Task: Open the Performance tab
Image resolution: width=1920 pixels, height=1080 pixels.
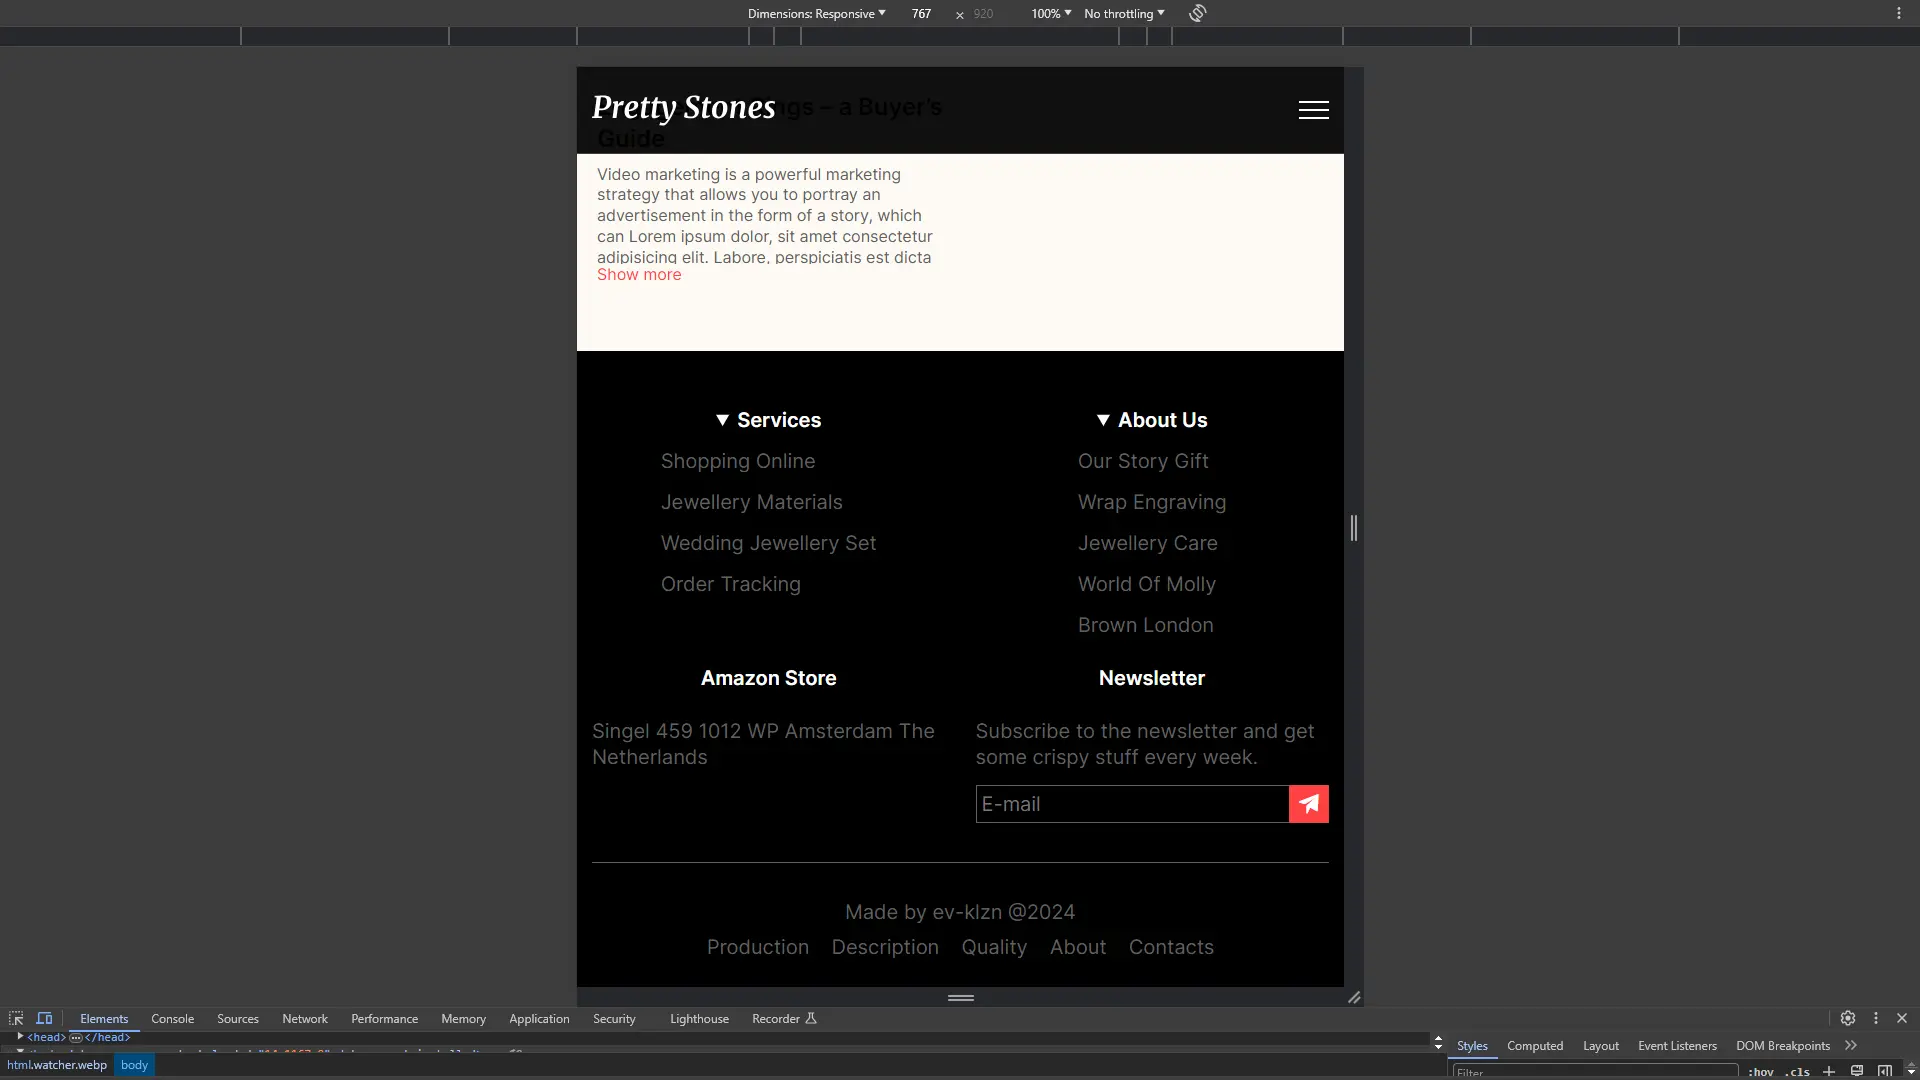Action: 384,1018
